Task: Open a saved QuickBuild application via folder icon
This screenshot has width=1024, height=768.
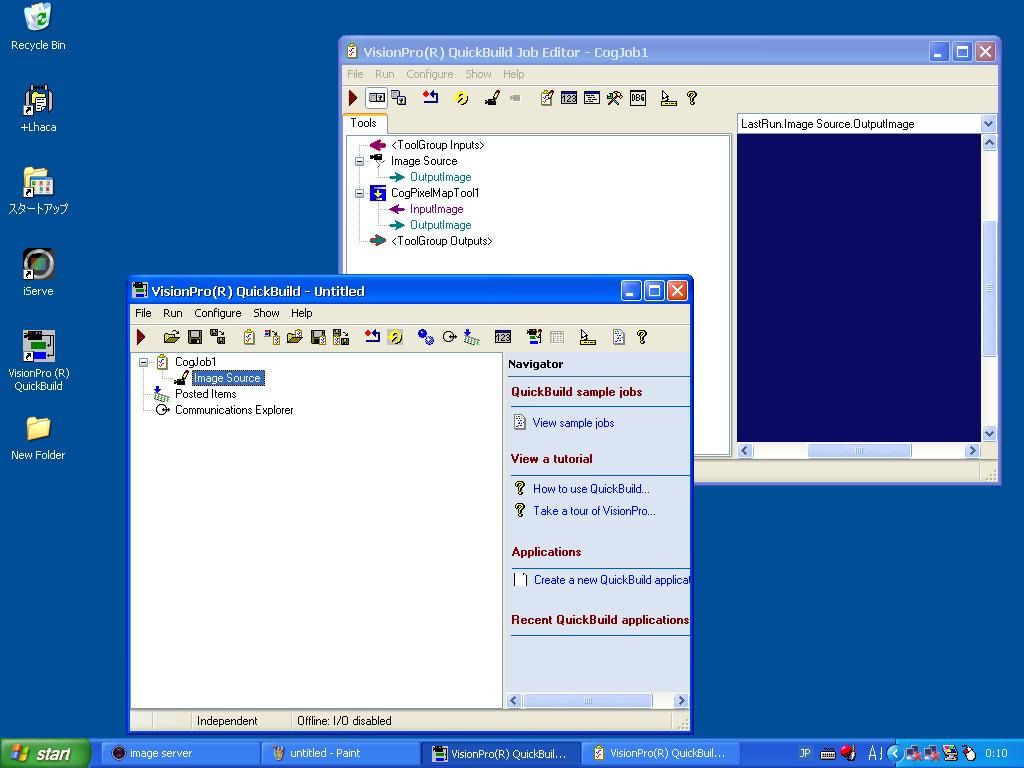Action: pos(173,337)
